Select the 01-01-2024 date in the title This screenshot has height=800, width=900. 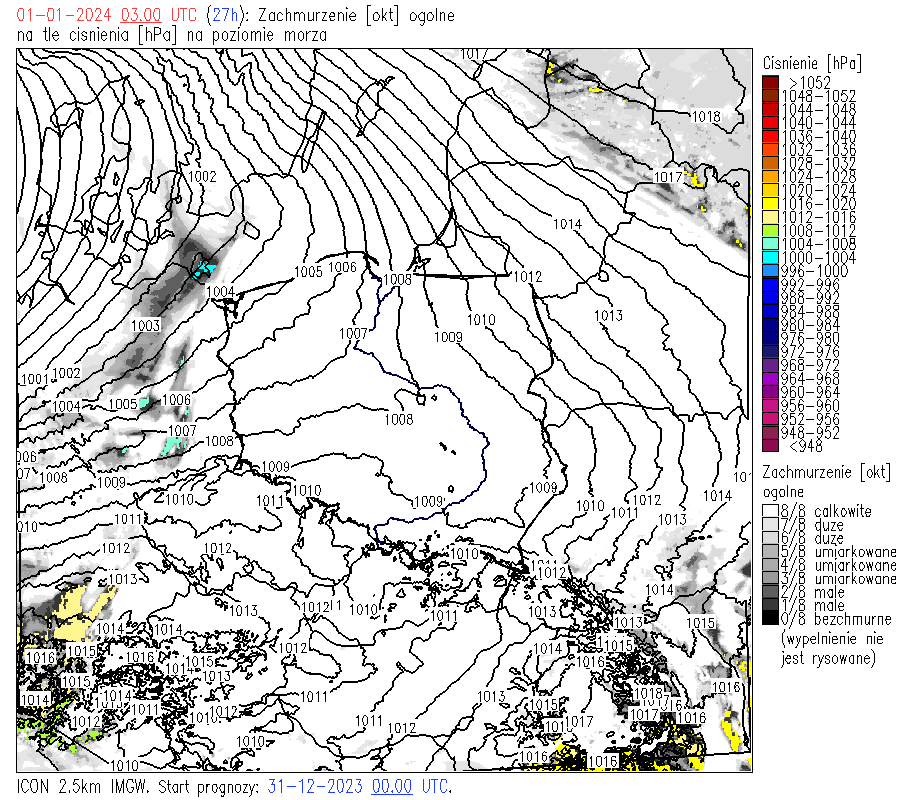(64, 15)
